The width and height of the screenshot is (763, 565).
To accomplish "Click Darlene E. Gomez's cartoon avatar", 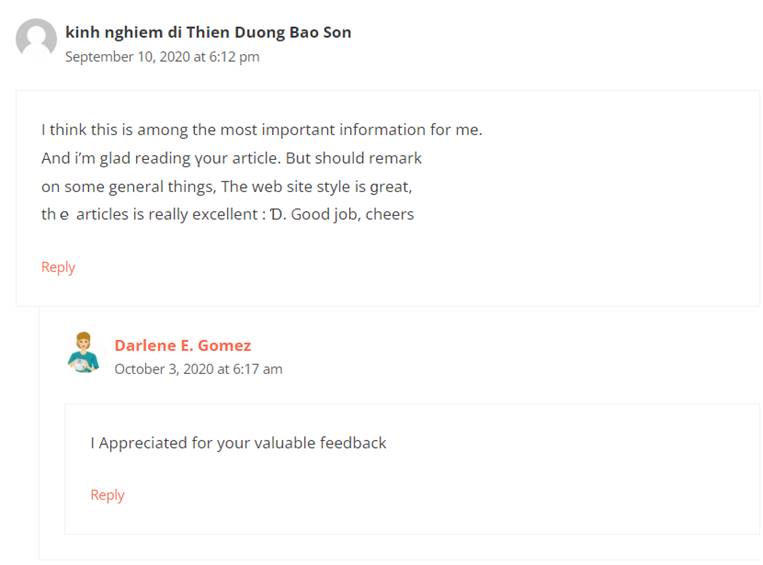I will (83, 352).
